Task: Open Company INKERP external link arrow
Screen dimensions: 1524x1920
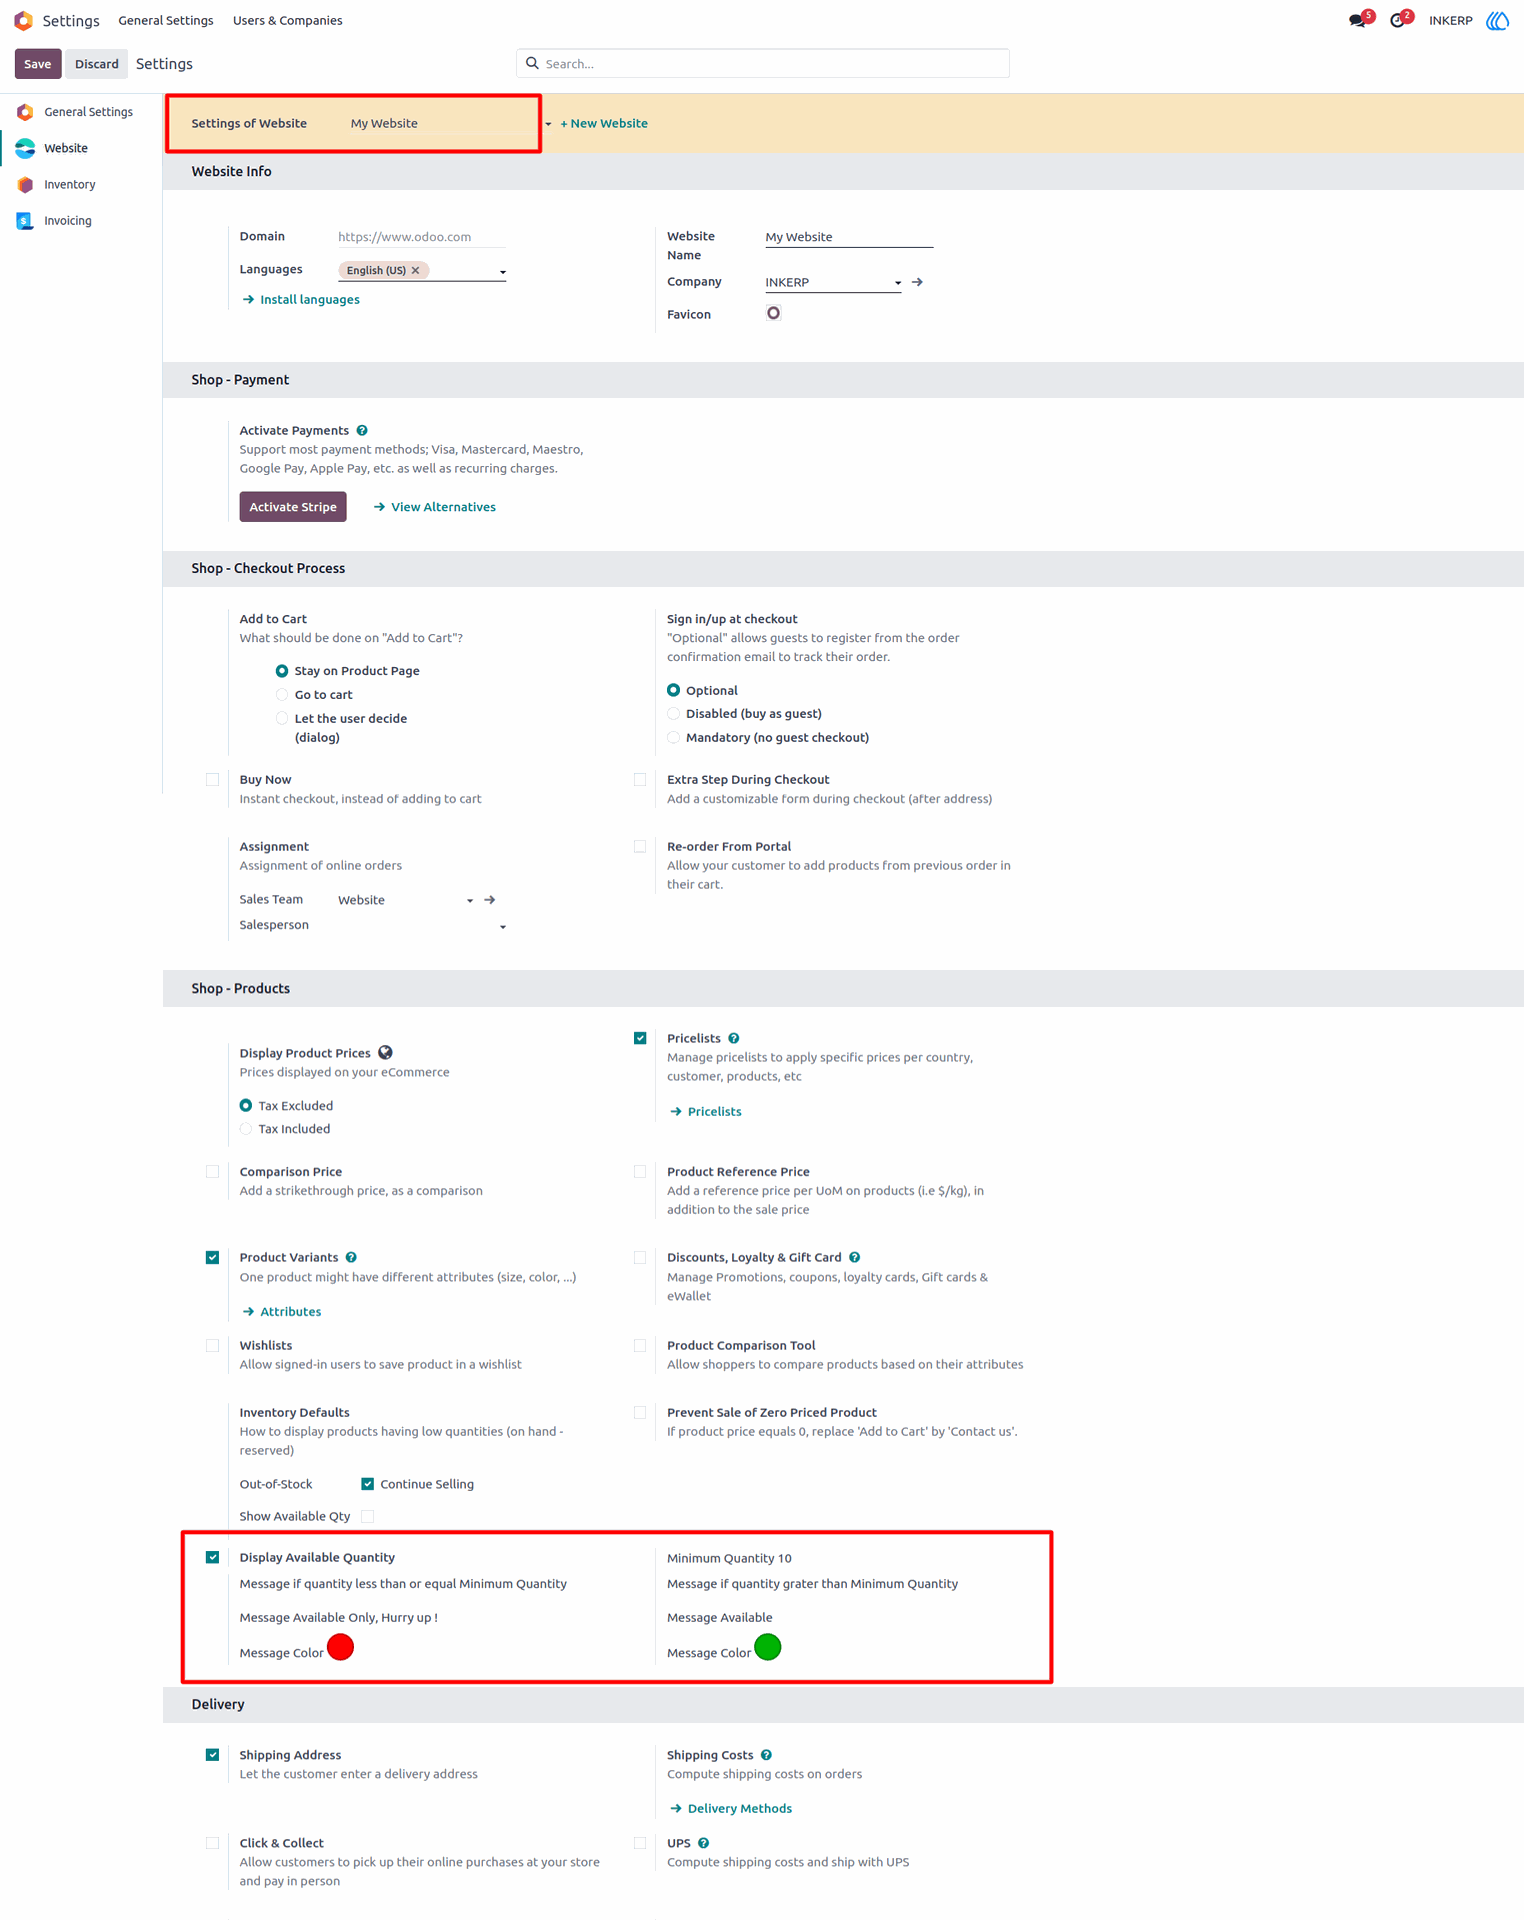Action: (x=917, y=282)
